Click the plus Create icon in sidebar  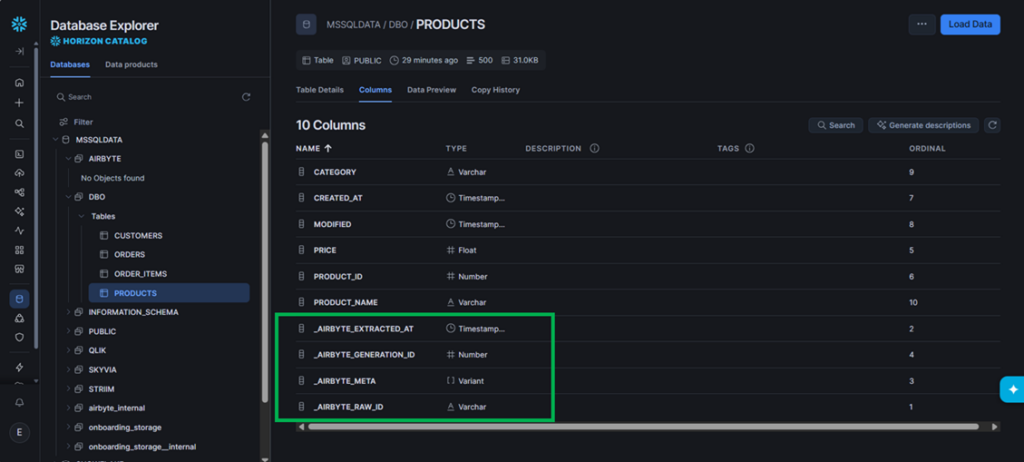(x=19, y=103)
